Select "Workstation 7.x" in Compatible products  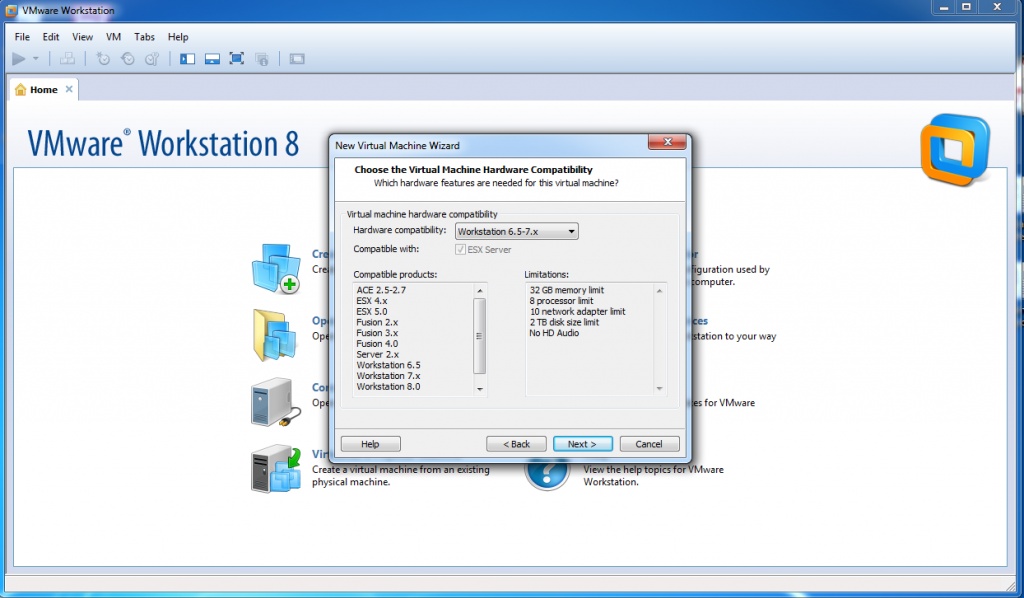(389, 376)
